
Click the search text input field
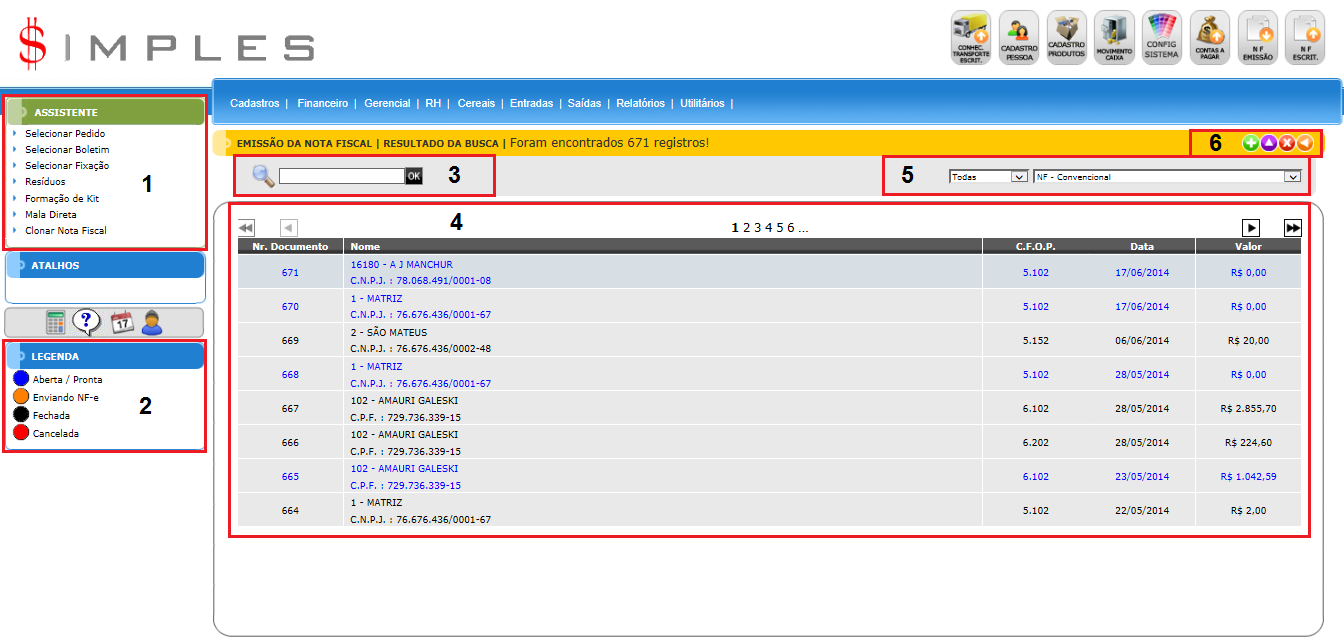click(341, 176)
